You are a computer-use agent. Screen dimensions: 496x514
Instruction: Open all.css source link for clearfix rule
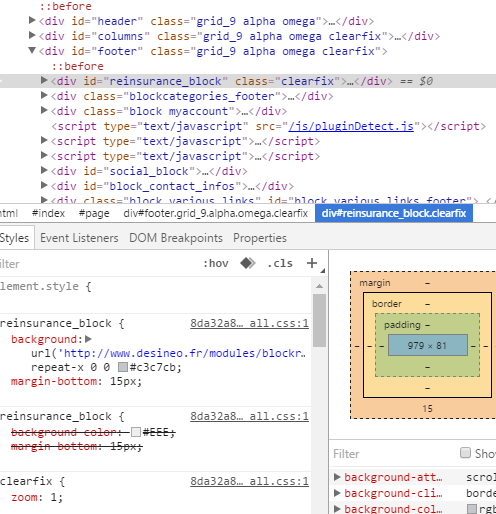pyautogui.click(x=249, y=481)
